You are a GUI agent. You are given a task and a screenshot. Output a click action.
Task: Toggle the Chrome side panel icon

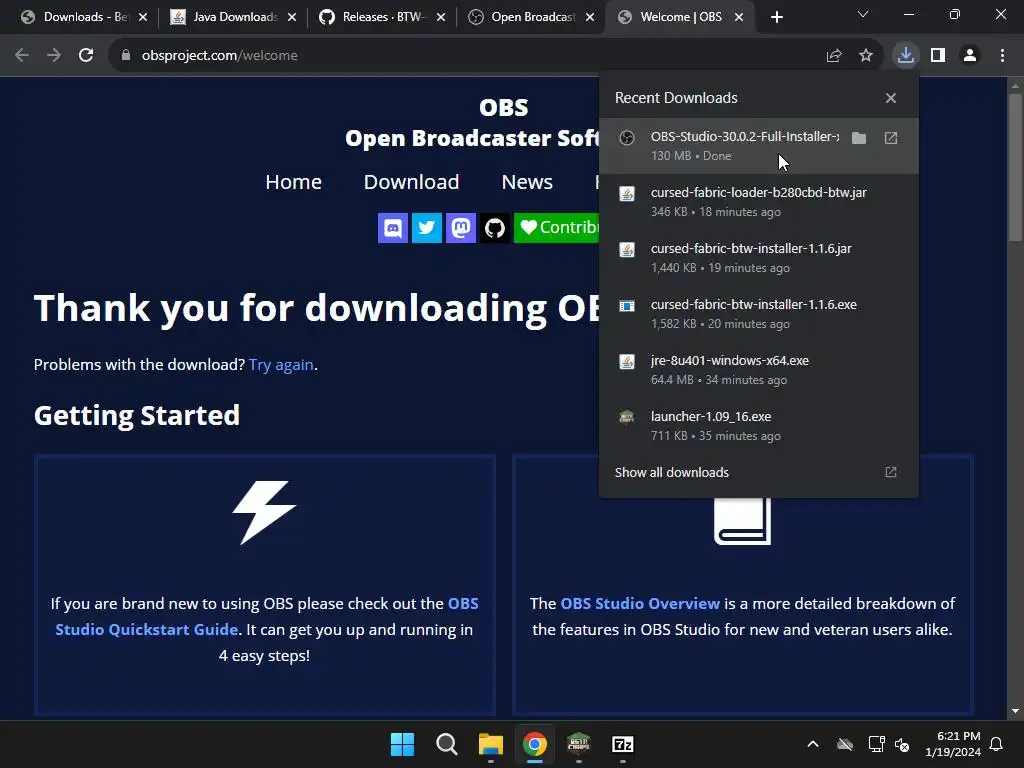coord(938,56)
